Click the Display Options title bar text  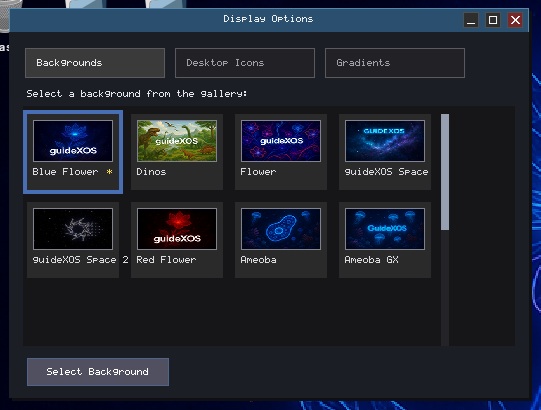[x=268, y=19]
